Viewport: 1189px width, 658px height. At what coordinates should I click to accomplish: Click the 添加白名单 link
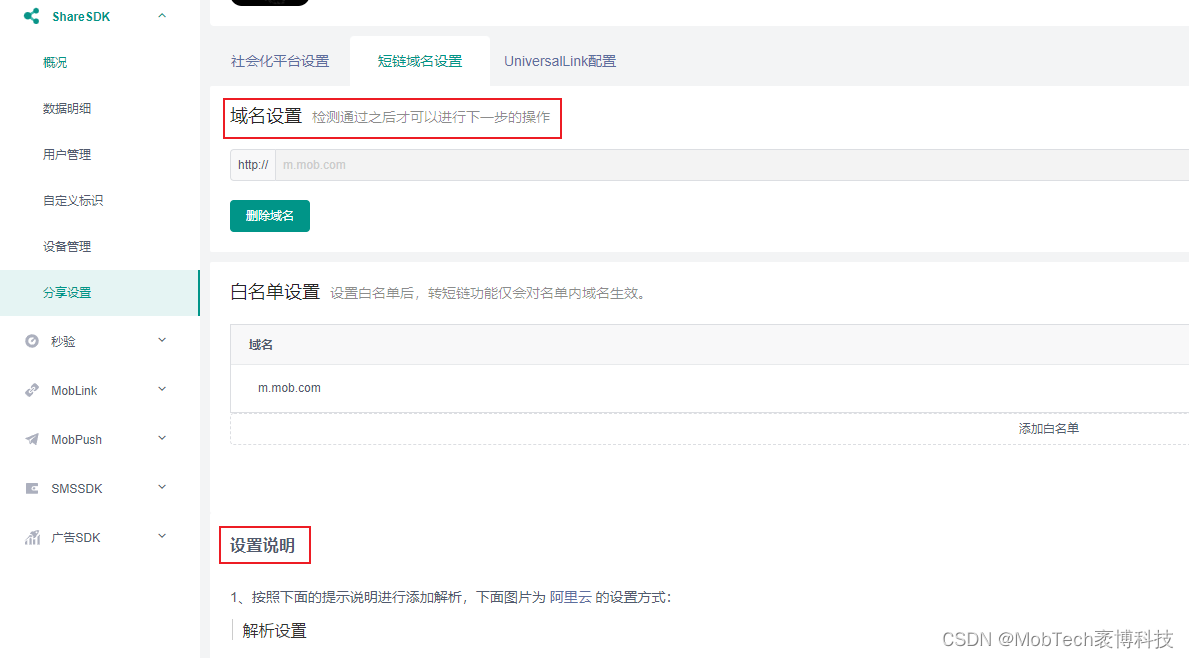1048,427
